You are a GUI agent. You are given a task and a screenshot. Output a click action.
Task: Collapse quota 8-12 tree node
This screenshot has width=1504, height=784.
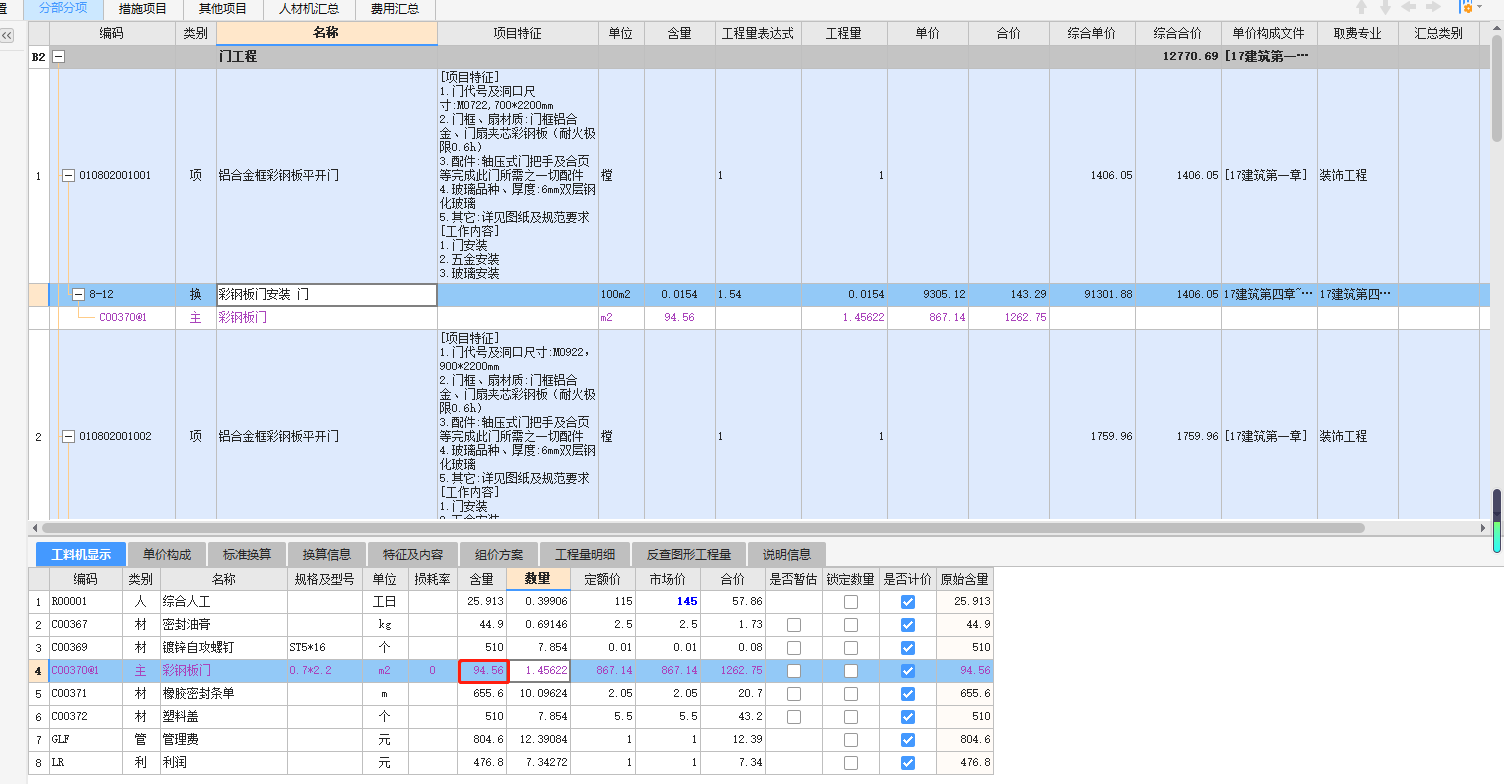click(x=78, y=294)
